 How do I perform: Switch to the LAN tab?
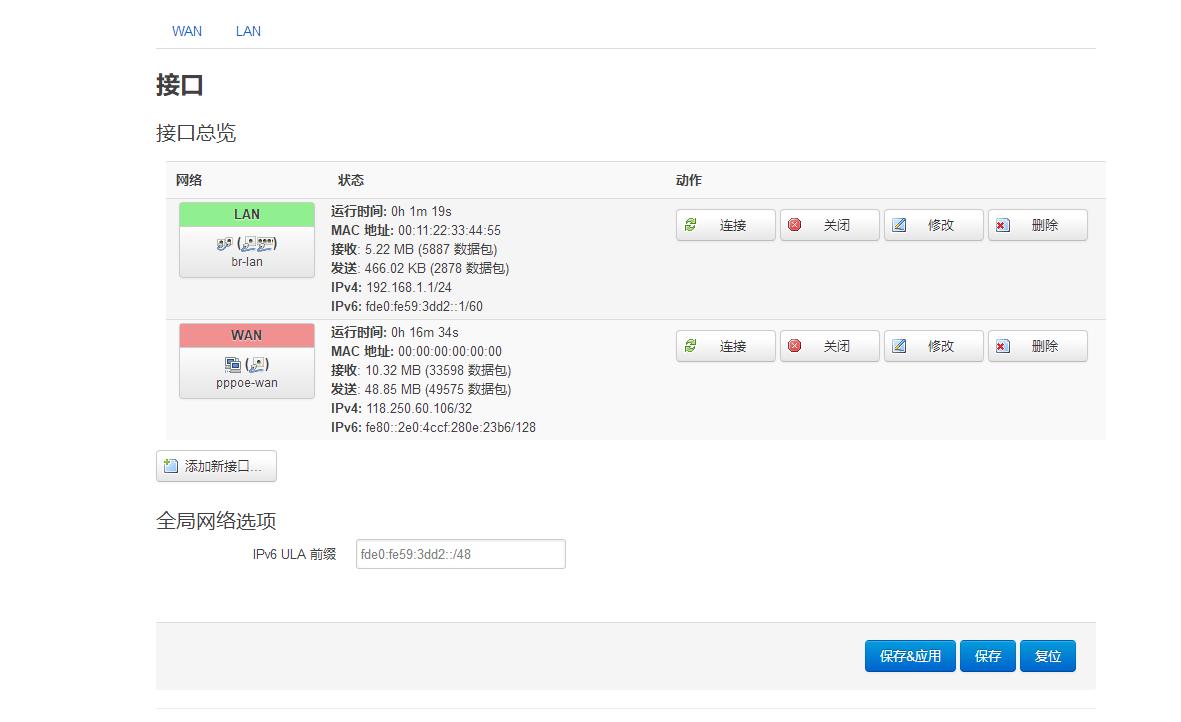click(247, 31)
